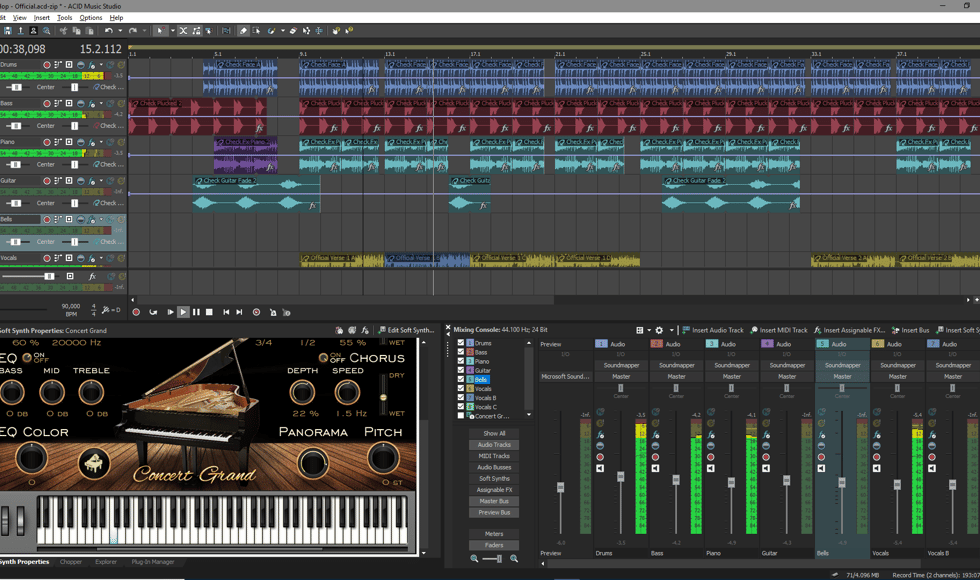Click the fx icon in Soft Synth Properties header

[x=365, y=330]
